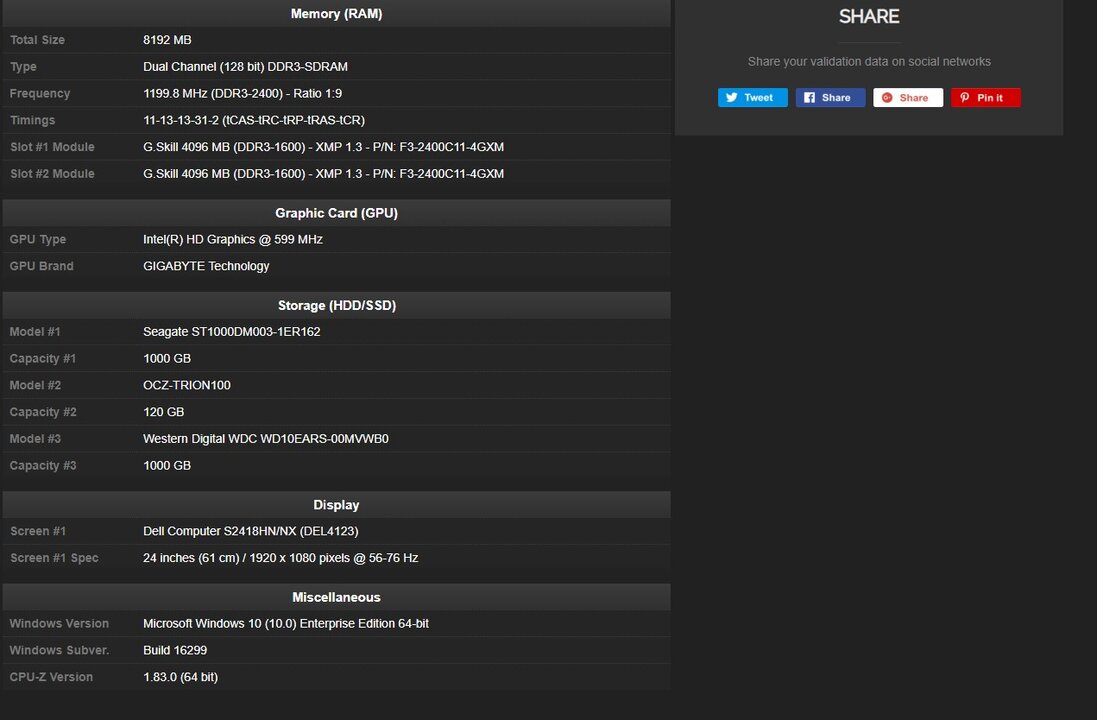Screen dimensions: 1097x720
Task: Click the Windows Version label
Action: (x=59, y=623)
